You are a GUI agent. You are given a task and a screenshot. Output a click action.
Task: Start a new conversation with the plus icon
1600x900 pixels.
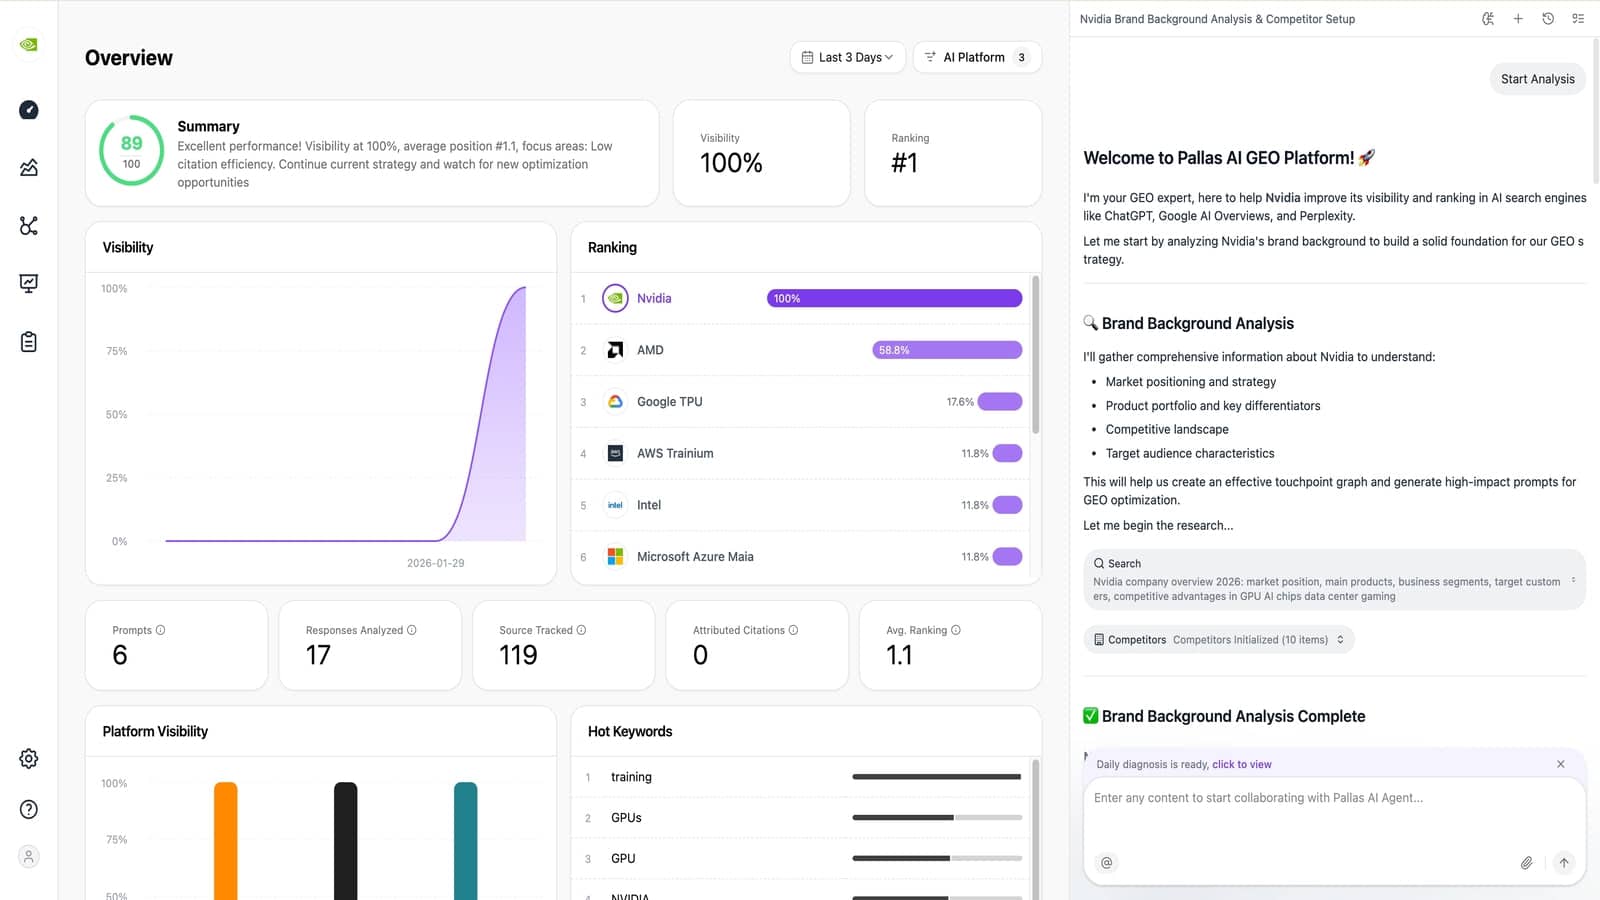click(x=1518, y=18)
